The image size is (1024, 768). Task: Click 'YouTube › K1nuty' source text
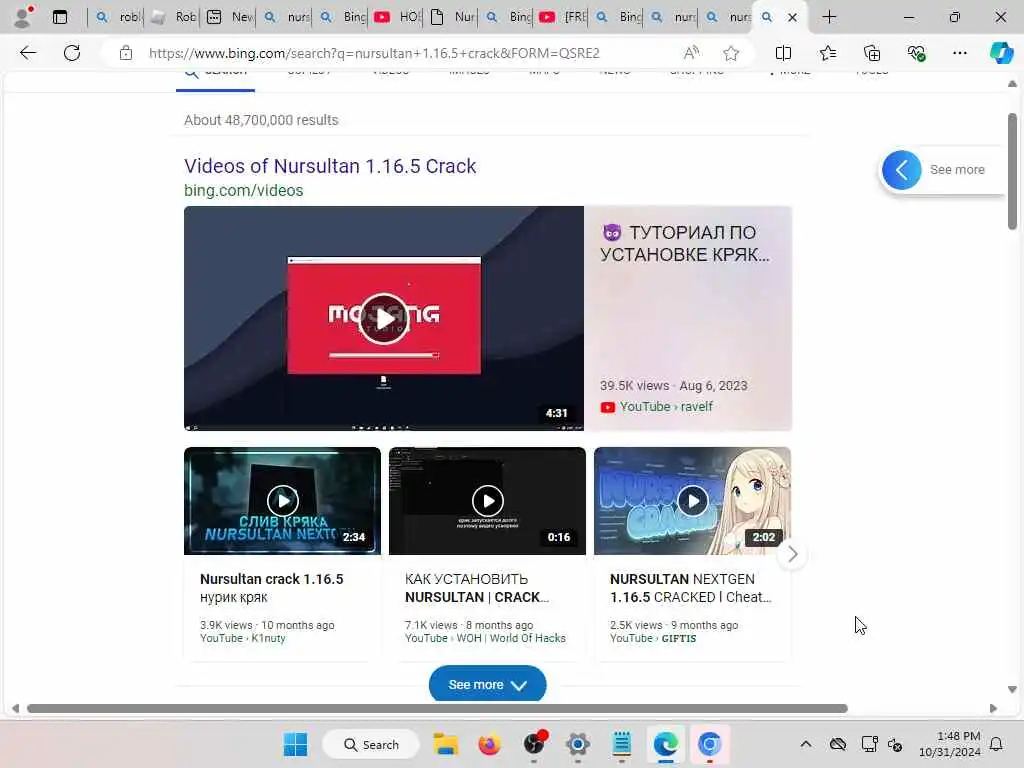(x=242, y=638)
